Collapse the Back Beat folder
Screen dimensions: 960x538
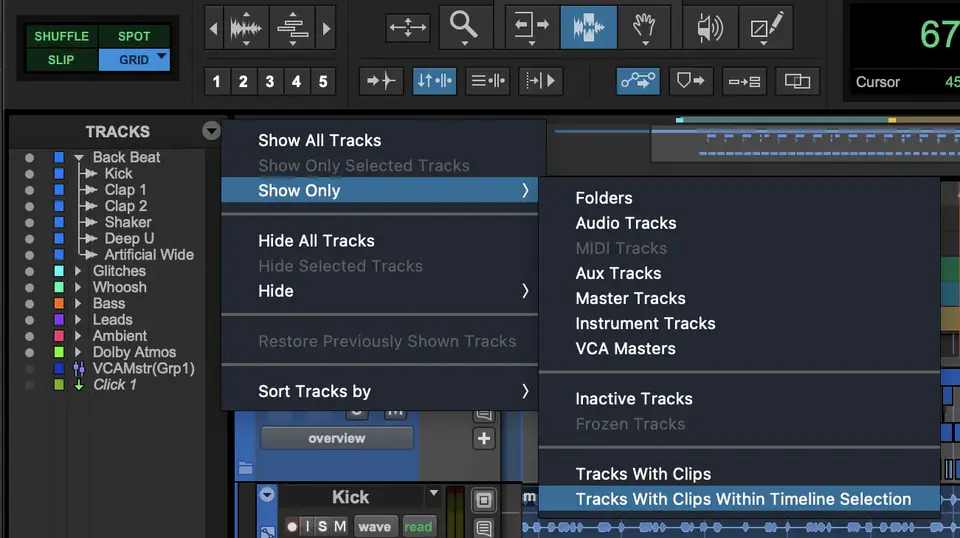click(x=78, y=157)
